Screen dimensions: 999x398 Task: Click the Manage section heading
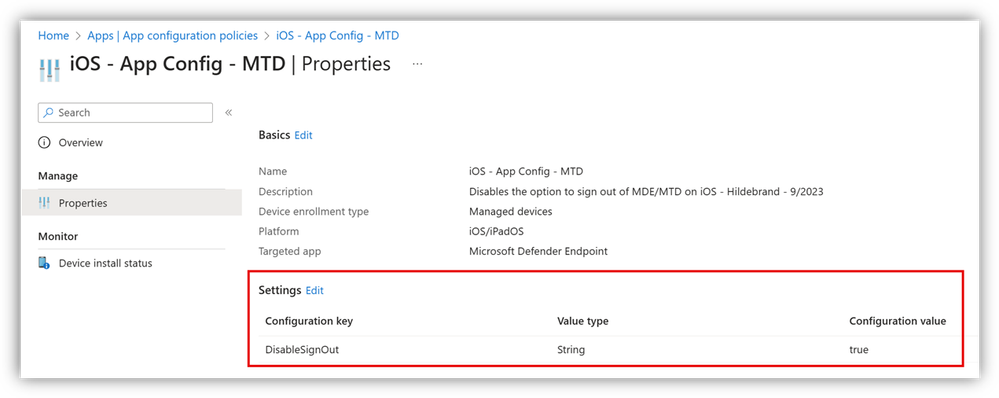[x=58, y=176]
